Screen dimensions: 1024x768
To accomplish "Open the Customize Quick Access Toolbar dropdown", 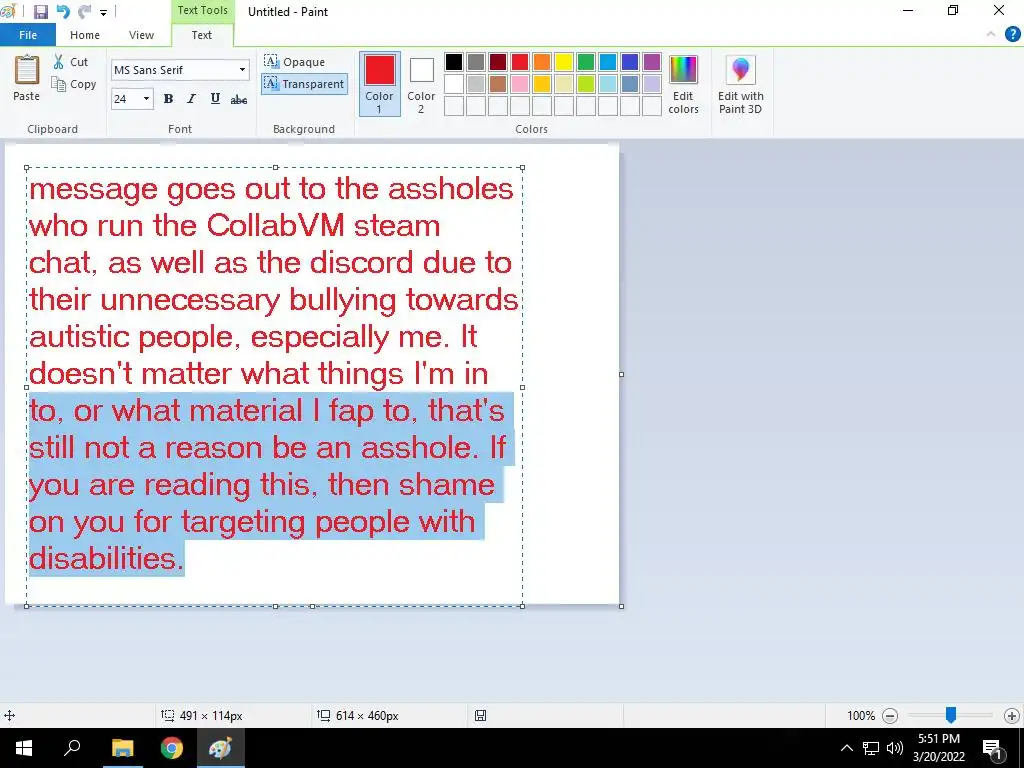I will pos(103,12).
